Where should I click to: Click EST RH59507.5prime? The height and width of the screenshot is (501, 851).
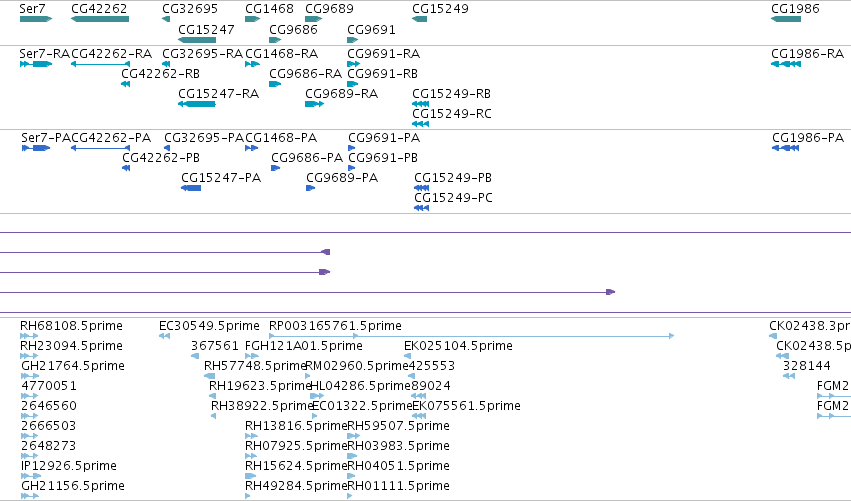[x=354, y=436]
